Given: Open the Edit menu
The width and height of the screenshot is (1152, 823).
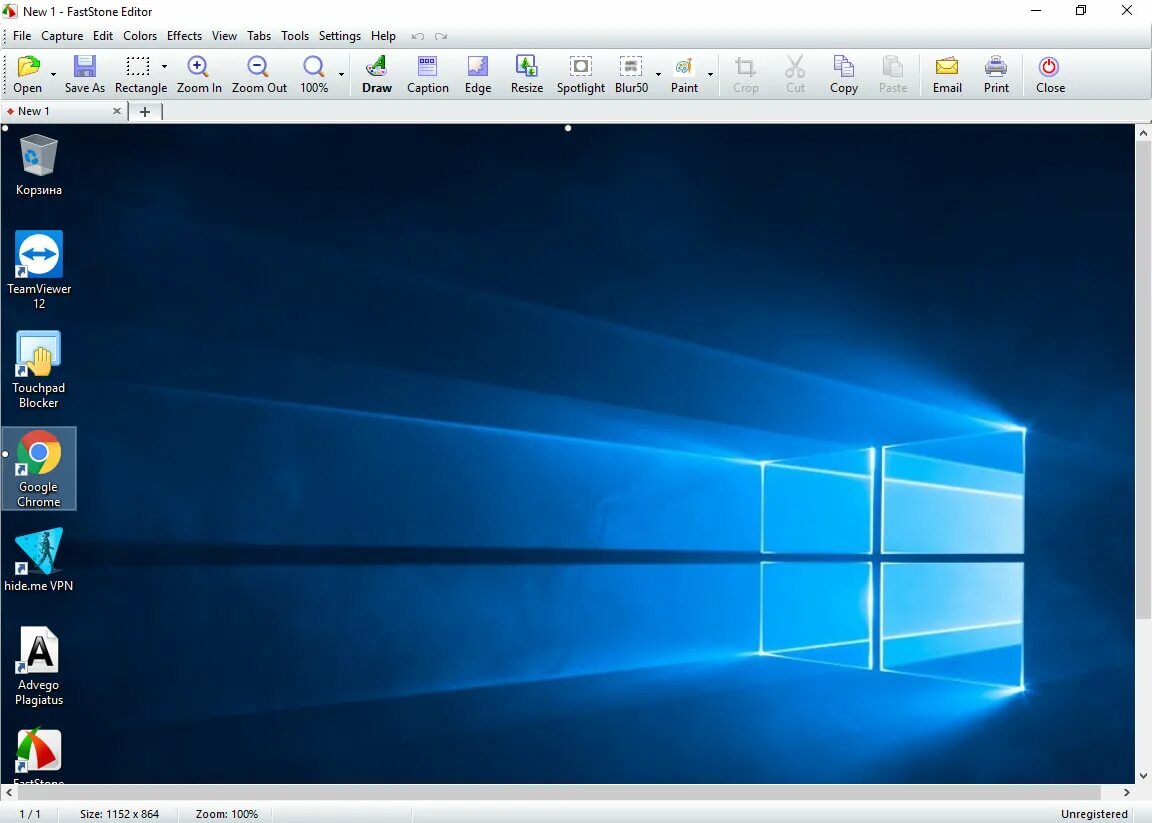Looking at the screenshot, I should pyautogui.click(x=103, y=36).
